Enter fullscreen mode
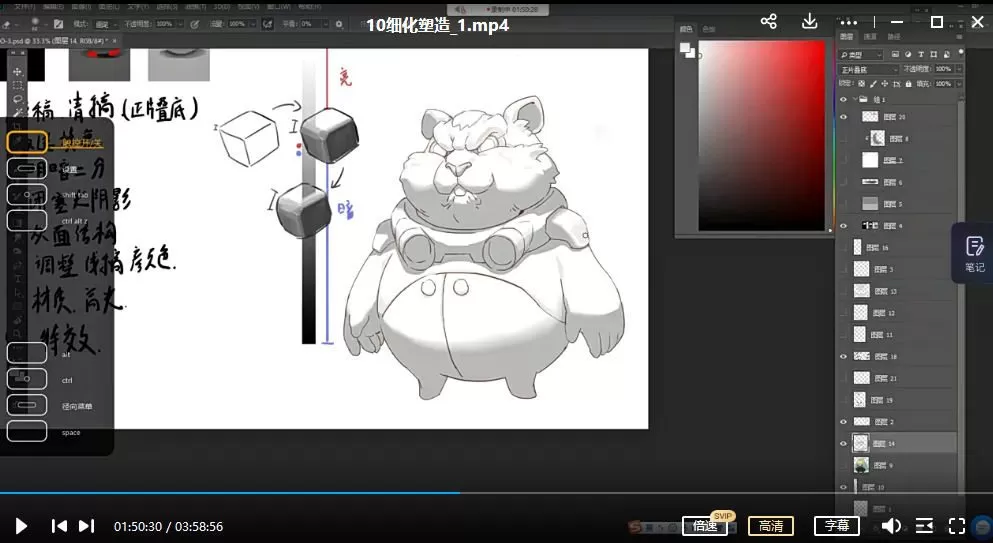The image size is (993, 543). [957, 526]
